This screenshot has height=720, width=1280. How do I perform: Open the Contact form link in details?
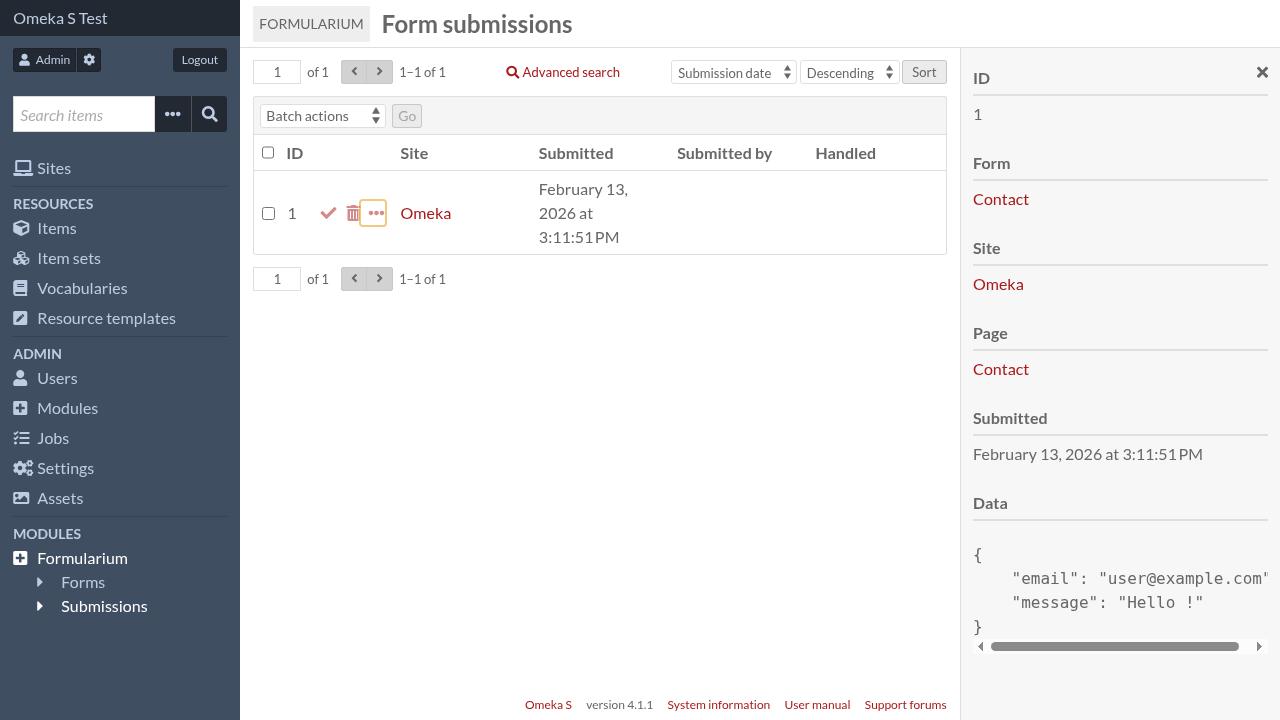tap(1000, 199)
